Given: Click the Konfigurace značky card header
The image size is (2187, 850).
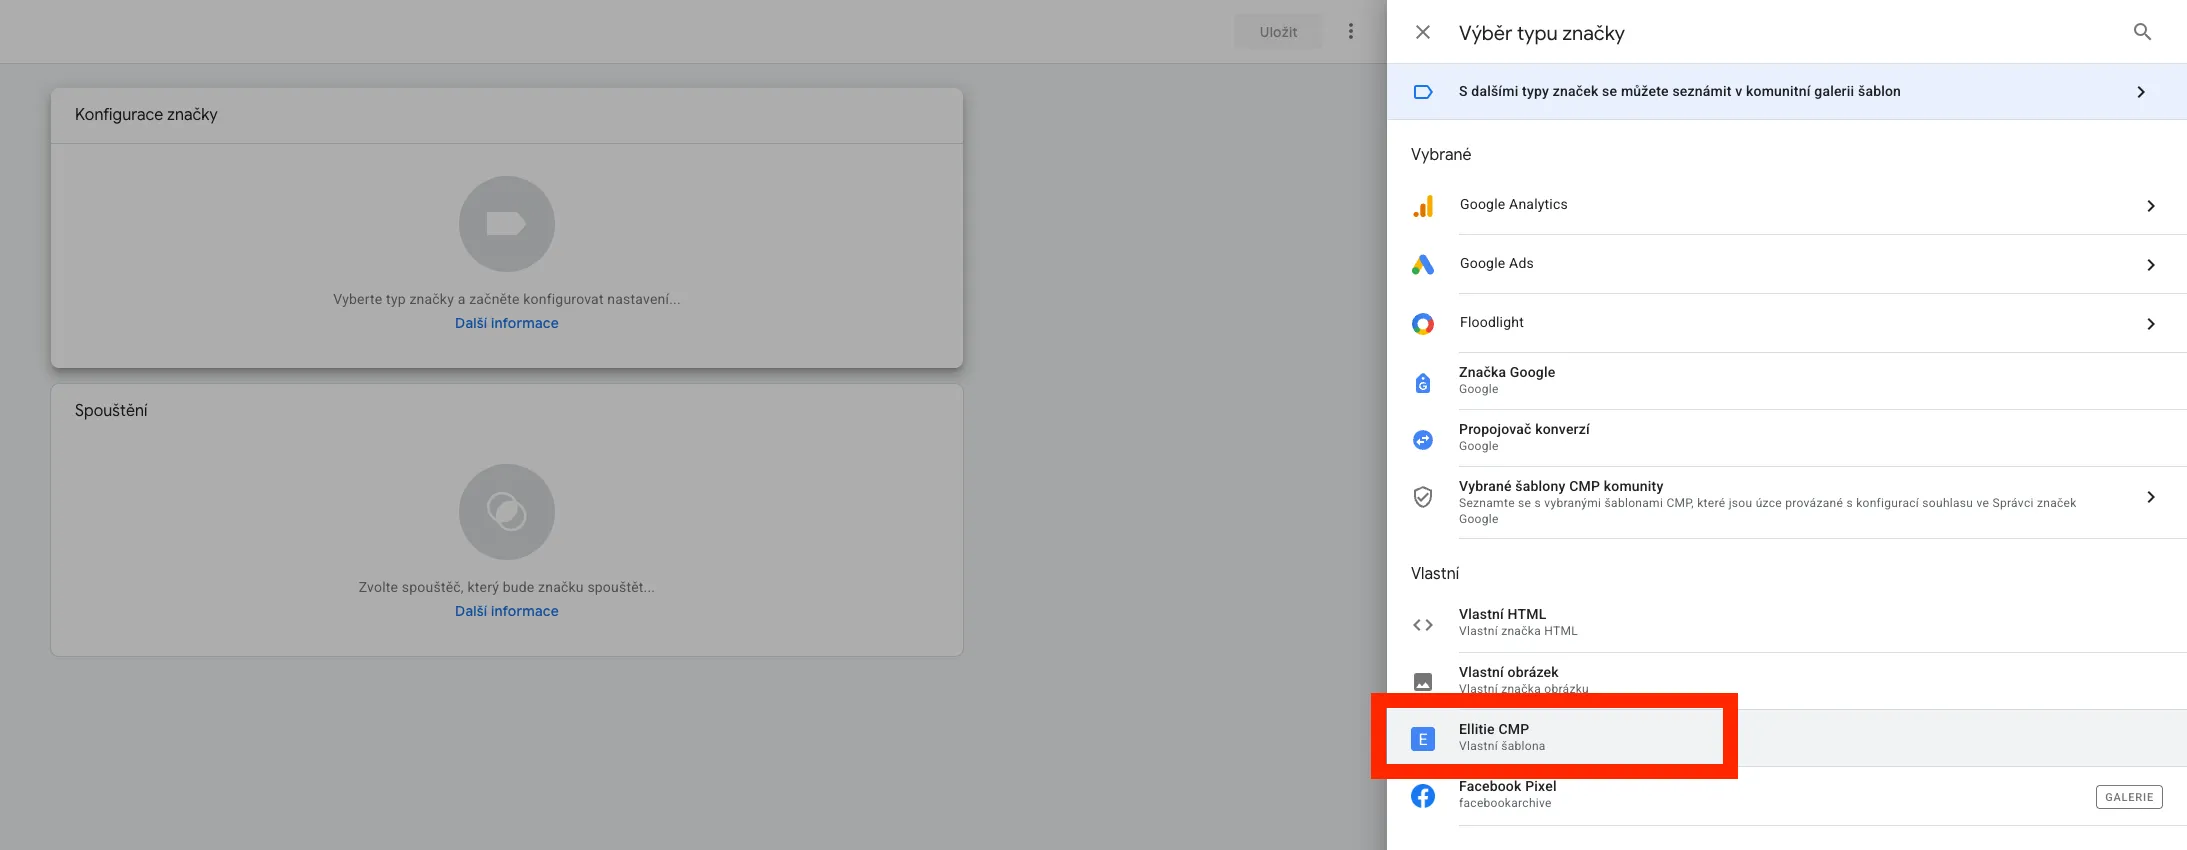Looking at the screenshot, I should point(507,115).
